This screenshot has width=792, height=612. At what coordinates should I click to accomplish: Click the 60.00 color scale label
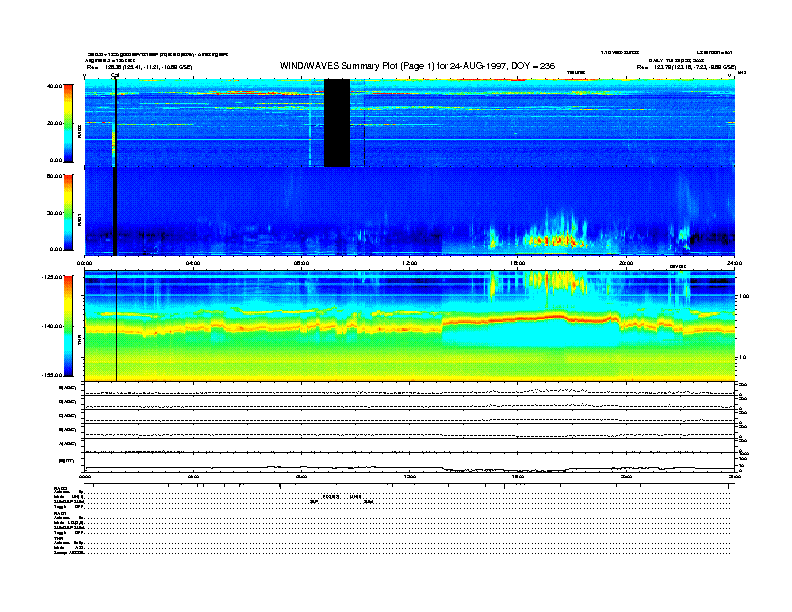pos(54,176)
